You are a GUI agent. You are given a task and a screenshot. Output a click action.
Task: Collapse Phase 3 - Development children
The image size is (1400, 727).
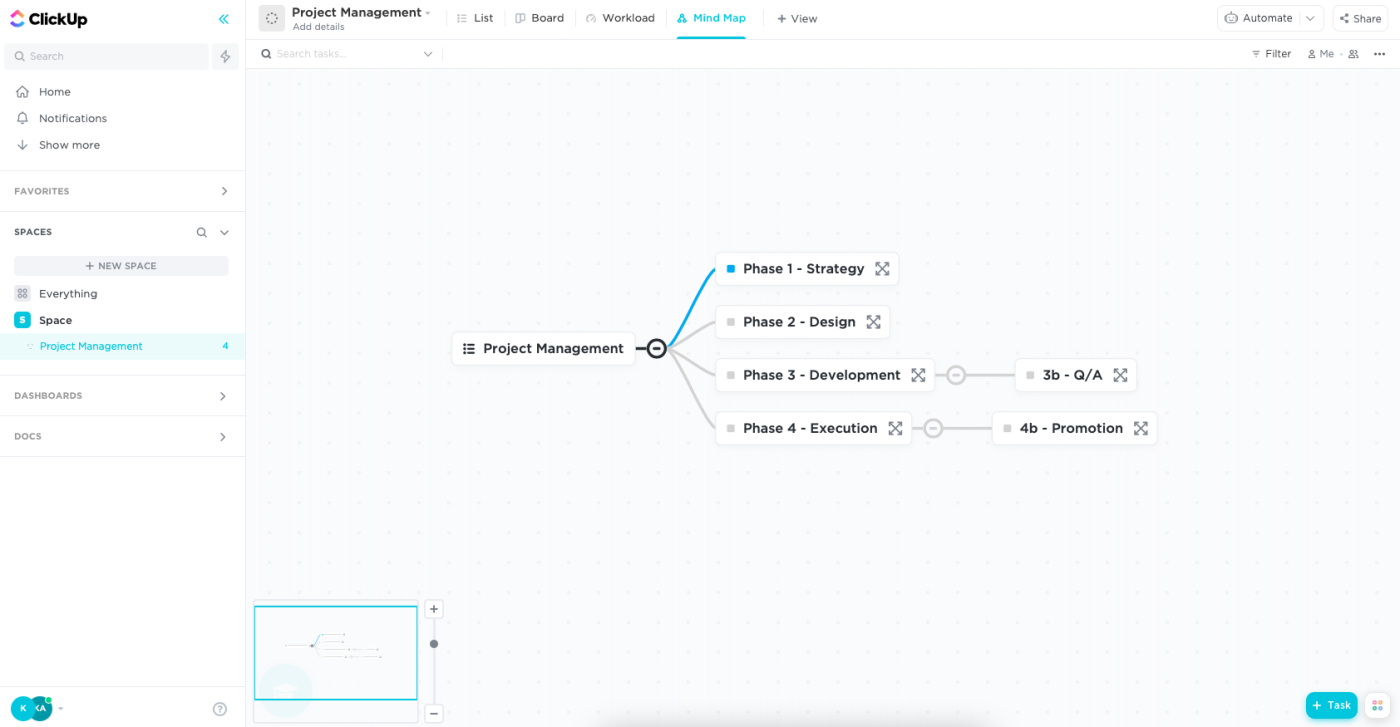(956, 375)
